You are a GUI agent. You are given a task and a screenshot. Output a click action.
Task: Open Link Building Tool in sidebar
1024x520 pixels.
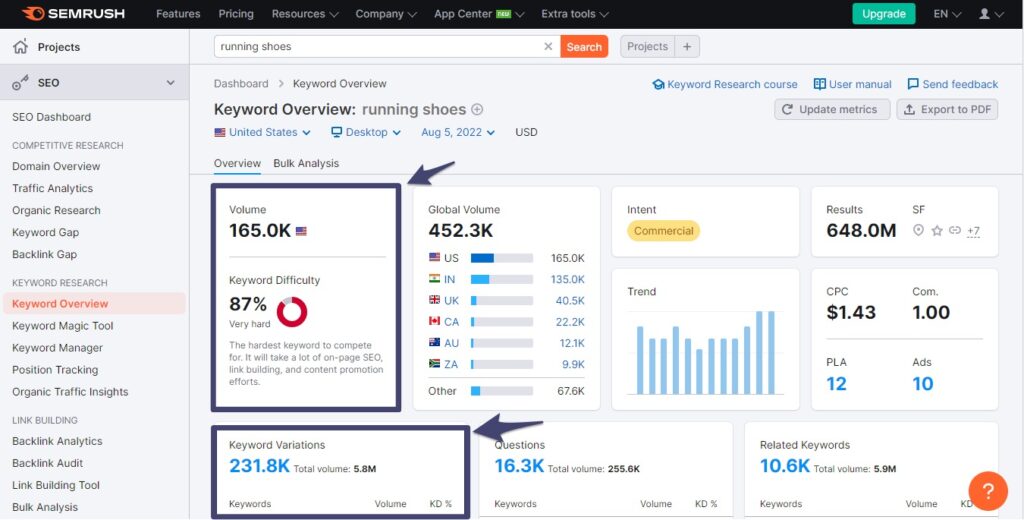(x=56, y=485)
